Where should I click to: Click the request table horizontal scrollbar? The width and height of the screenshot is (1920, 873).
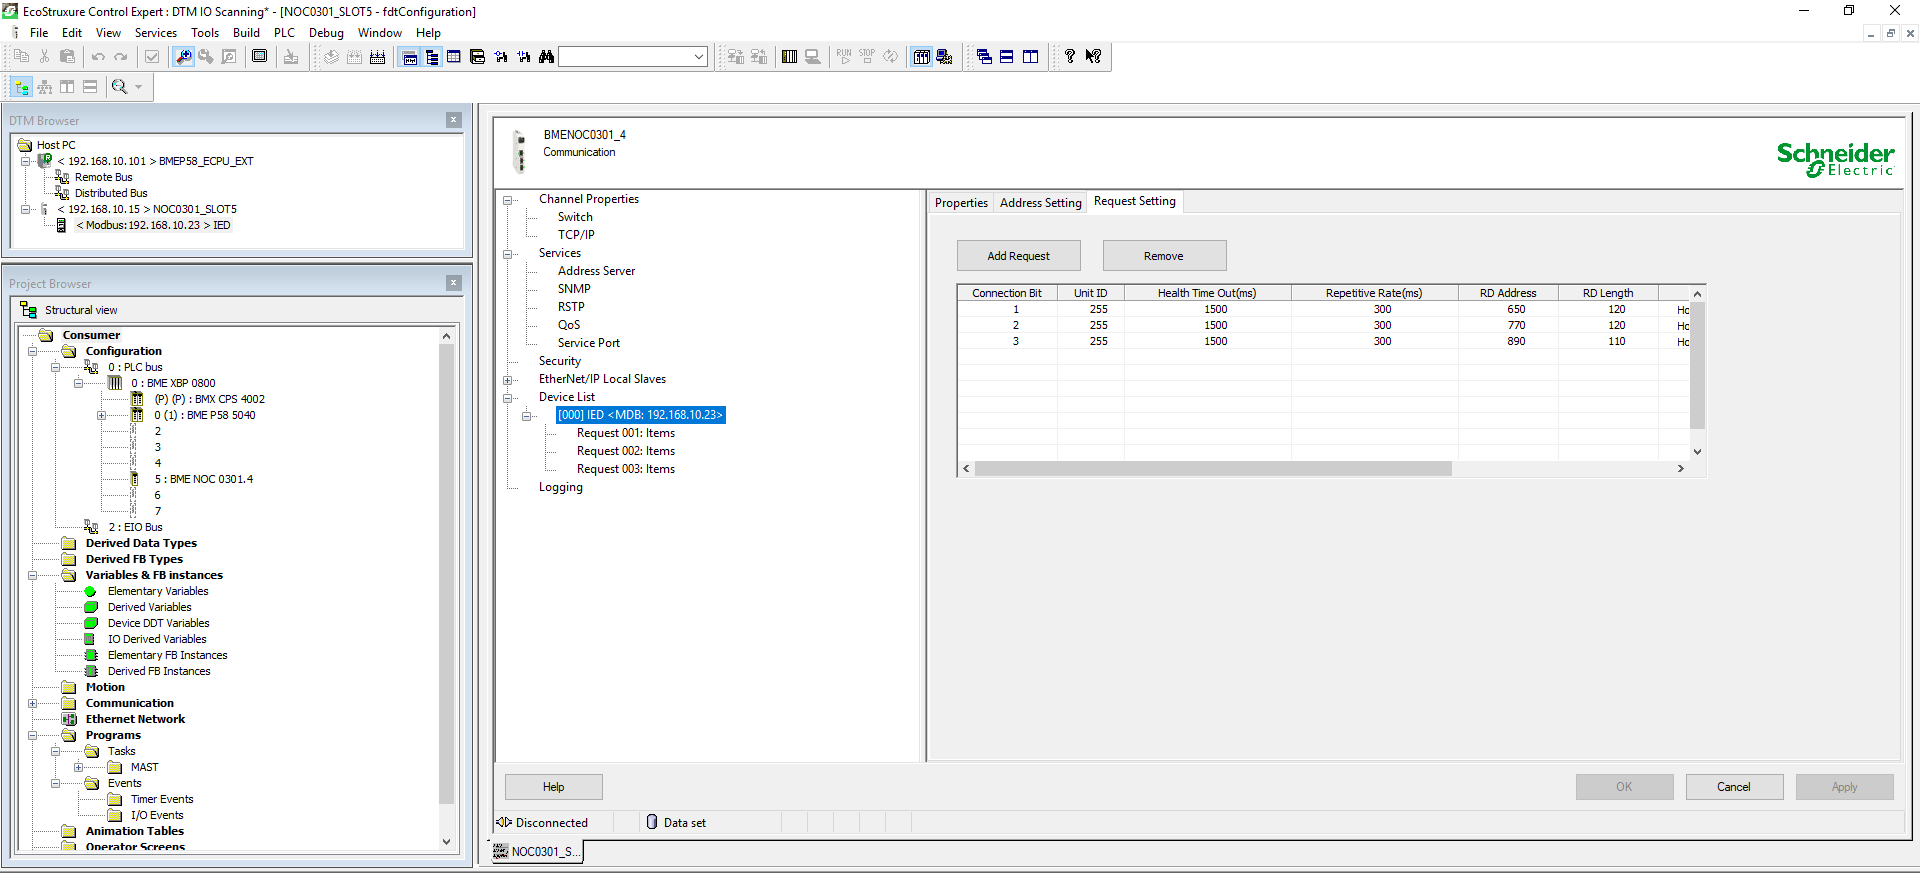click(1213, 468)
